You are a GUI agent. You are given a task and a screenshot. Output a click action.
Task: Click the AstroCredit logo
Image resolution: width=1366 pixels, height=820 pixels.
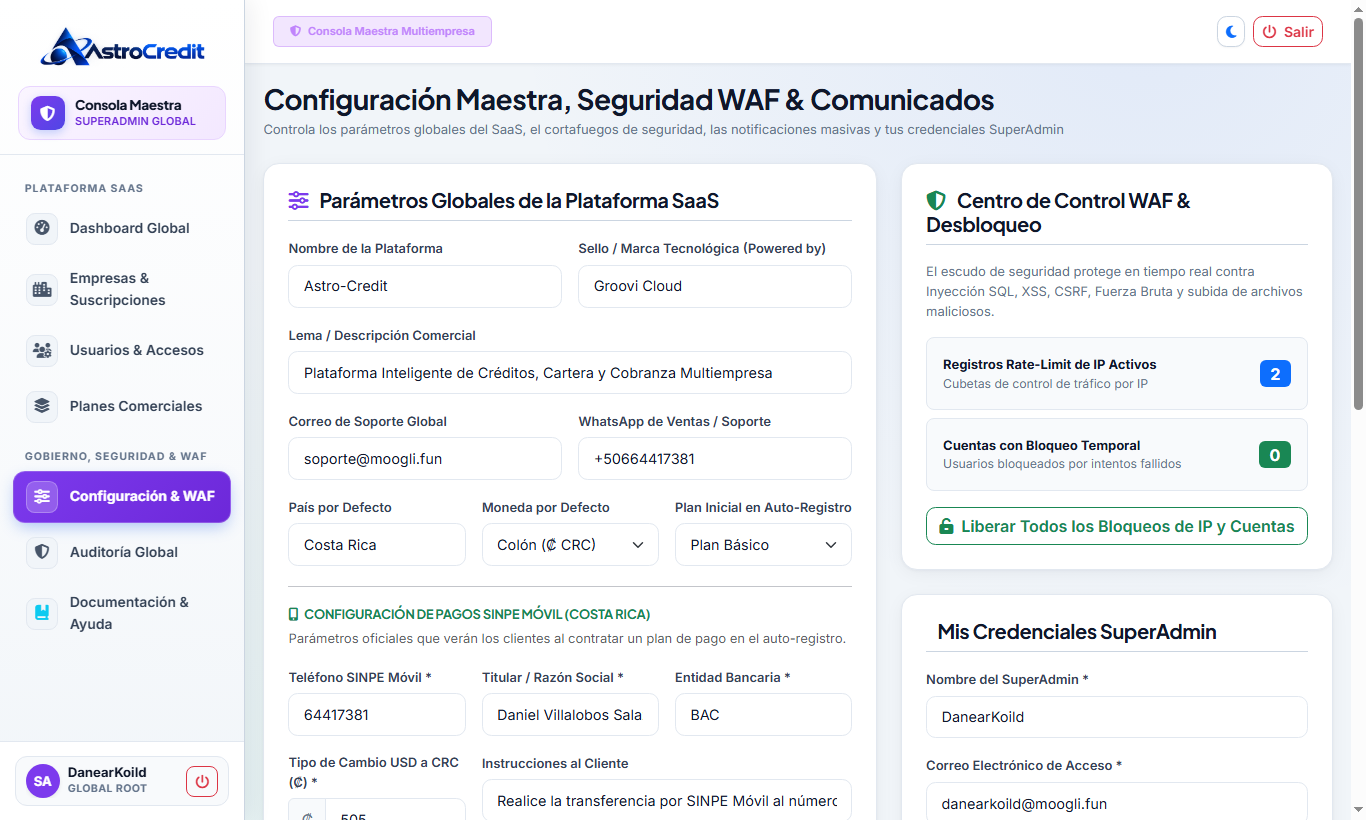122,47
